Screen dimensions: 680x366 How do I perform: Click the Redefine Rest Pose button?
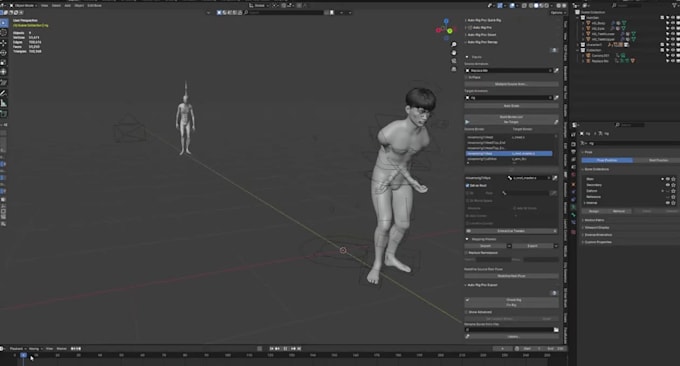512,276
